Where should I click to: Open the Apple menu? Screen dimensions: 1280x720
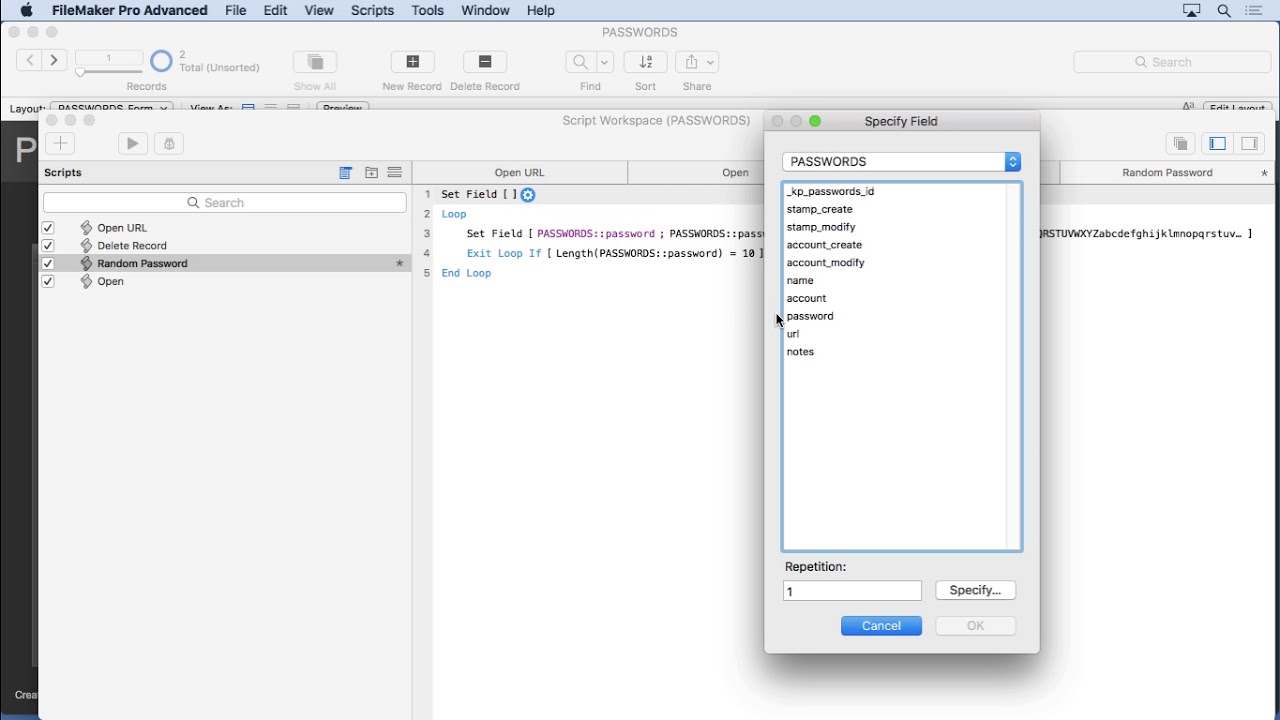27,11
